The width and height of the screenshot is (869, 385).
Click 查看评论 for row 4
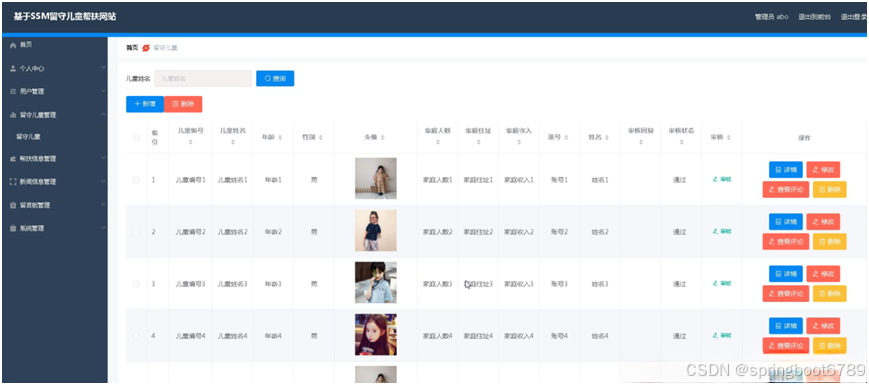[x=786, y=346]
